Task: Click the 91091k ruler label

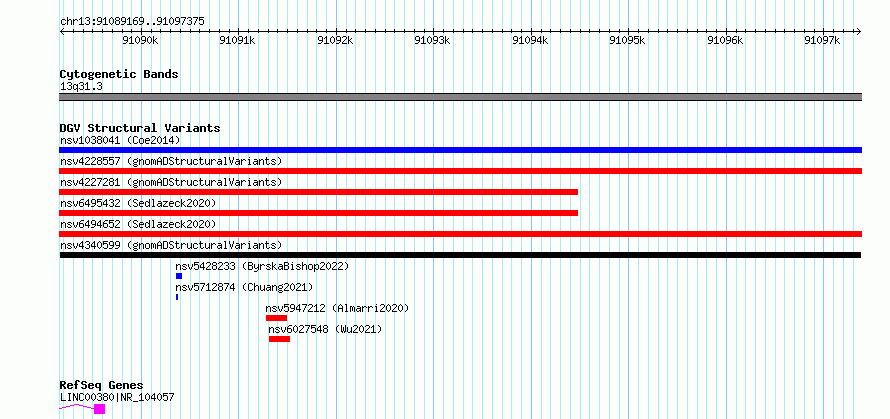Action: [238, 40]
